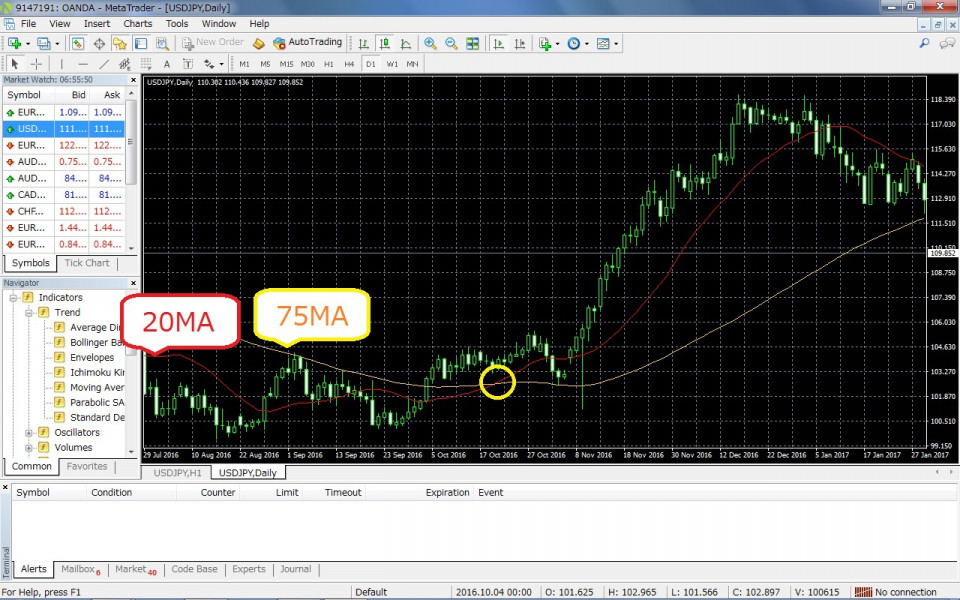Switch chart to H4 timeframe
This screenshot has width=960, height=600.
[349, 64]
